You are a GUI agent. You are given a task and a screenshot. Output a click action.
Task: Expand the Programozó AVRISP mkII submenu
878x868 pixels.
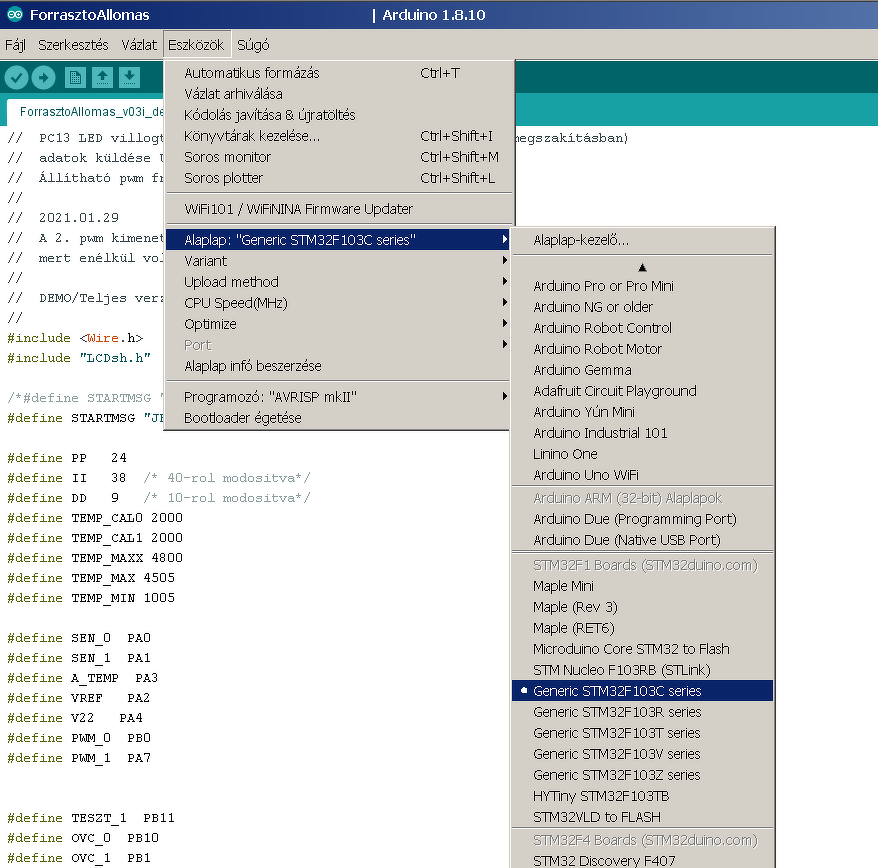pyautogui.click(x=338, y=397)
